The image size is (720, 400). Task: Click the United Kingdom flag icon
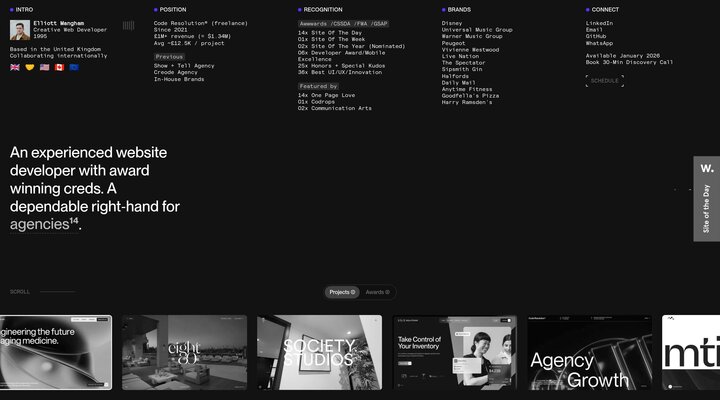point(15,67)
